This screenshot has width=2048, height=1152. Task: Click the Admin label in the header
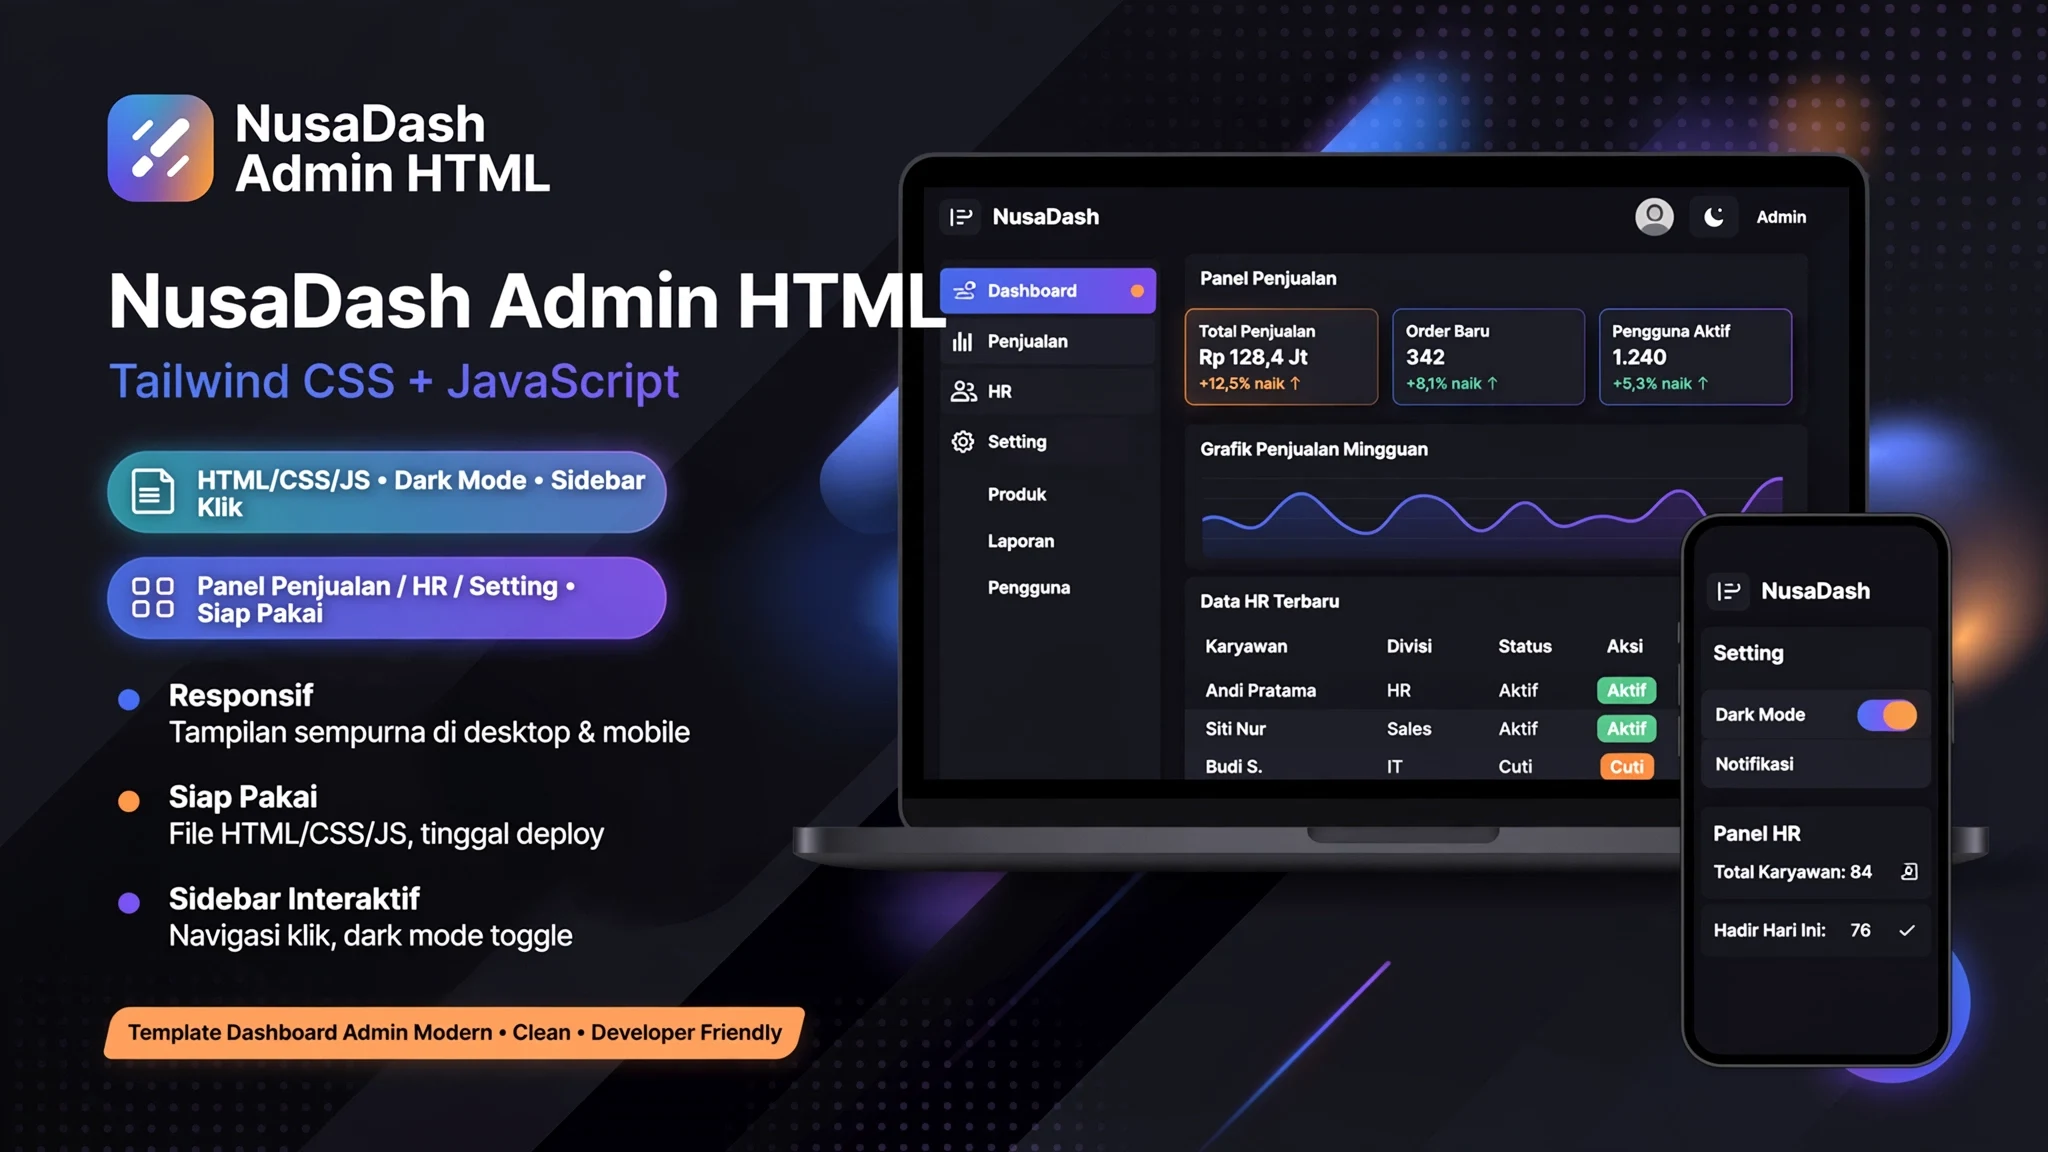1781,217
